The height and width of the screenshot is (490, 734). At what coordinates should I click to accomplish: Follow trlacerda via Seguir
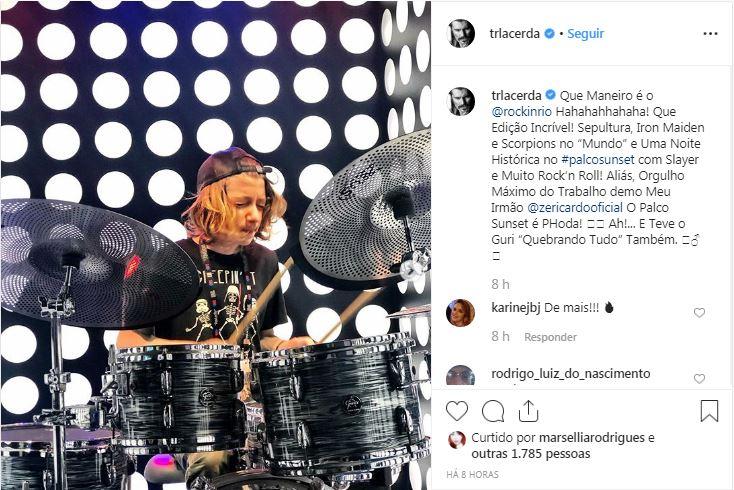point(585,34)
